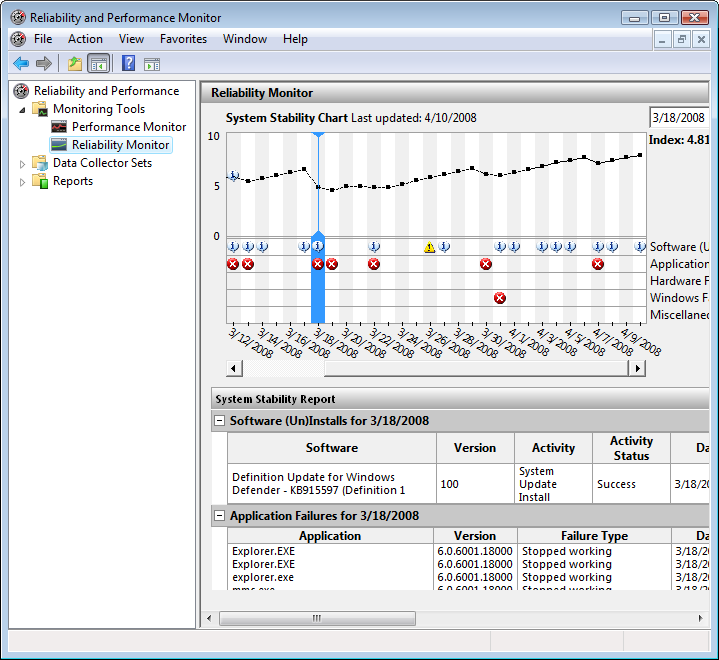Viewport: 719px width, 660px height.
Task: Click the Failure Type column header
Action: tap(594, 536)
